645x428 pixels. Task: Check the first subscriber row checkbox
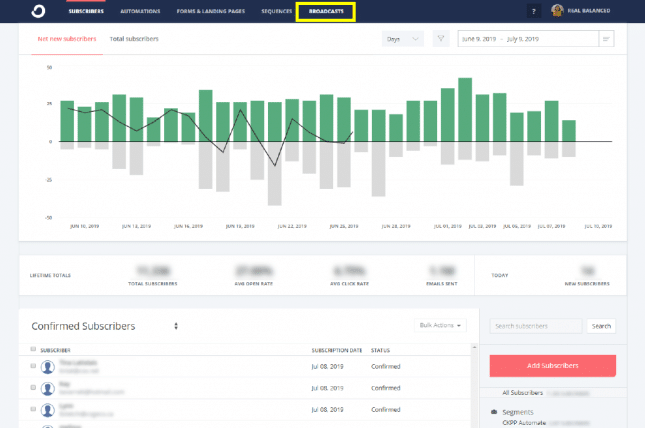[x=33, y=366]
